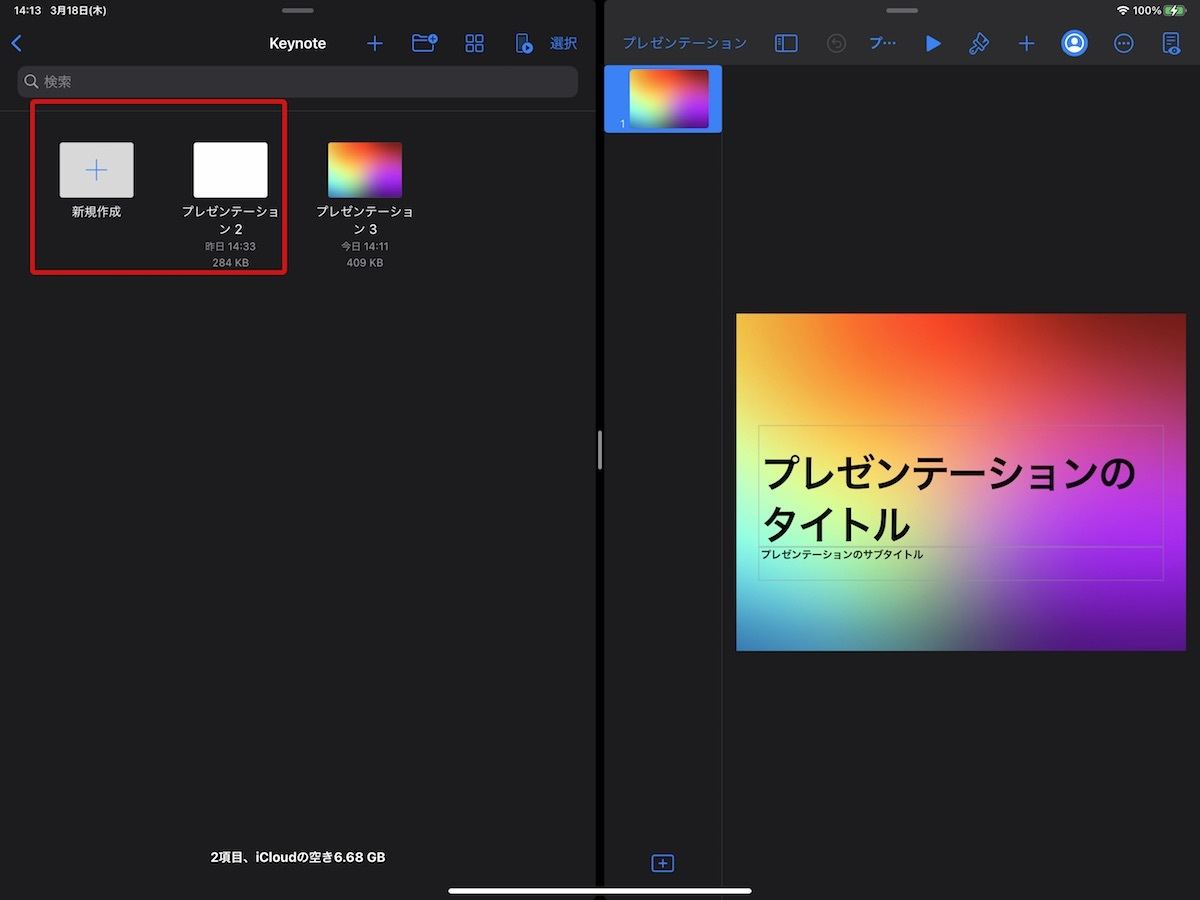Select the 409 KB file size text
The width and height of the screenshot is (1200, 900).
(365, 263)
